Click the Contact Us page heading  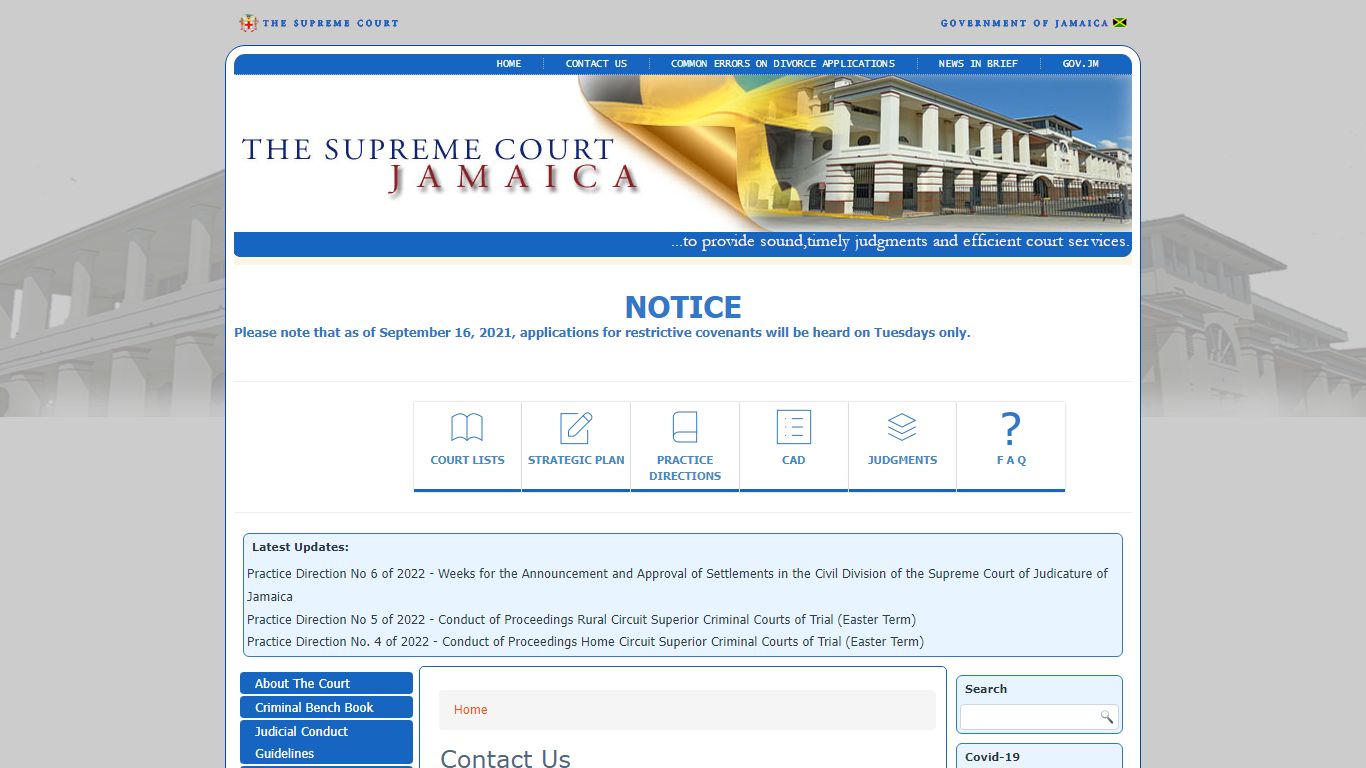505,758
